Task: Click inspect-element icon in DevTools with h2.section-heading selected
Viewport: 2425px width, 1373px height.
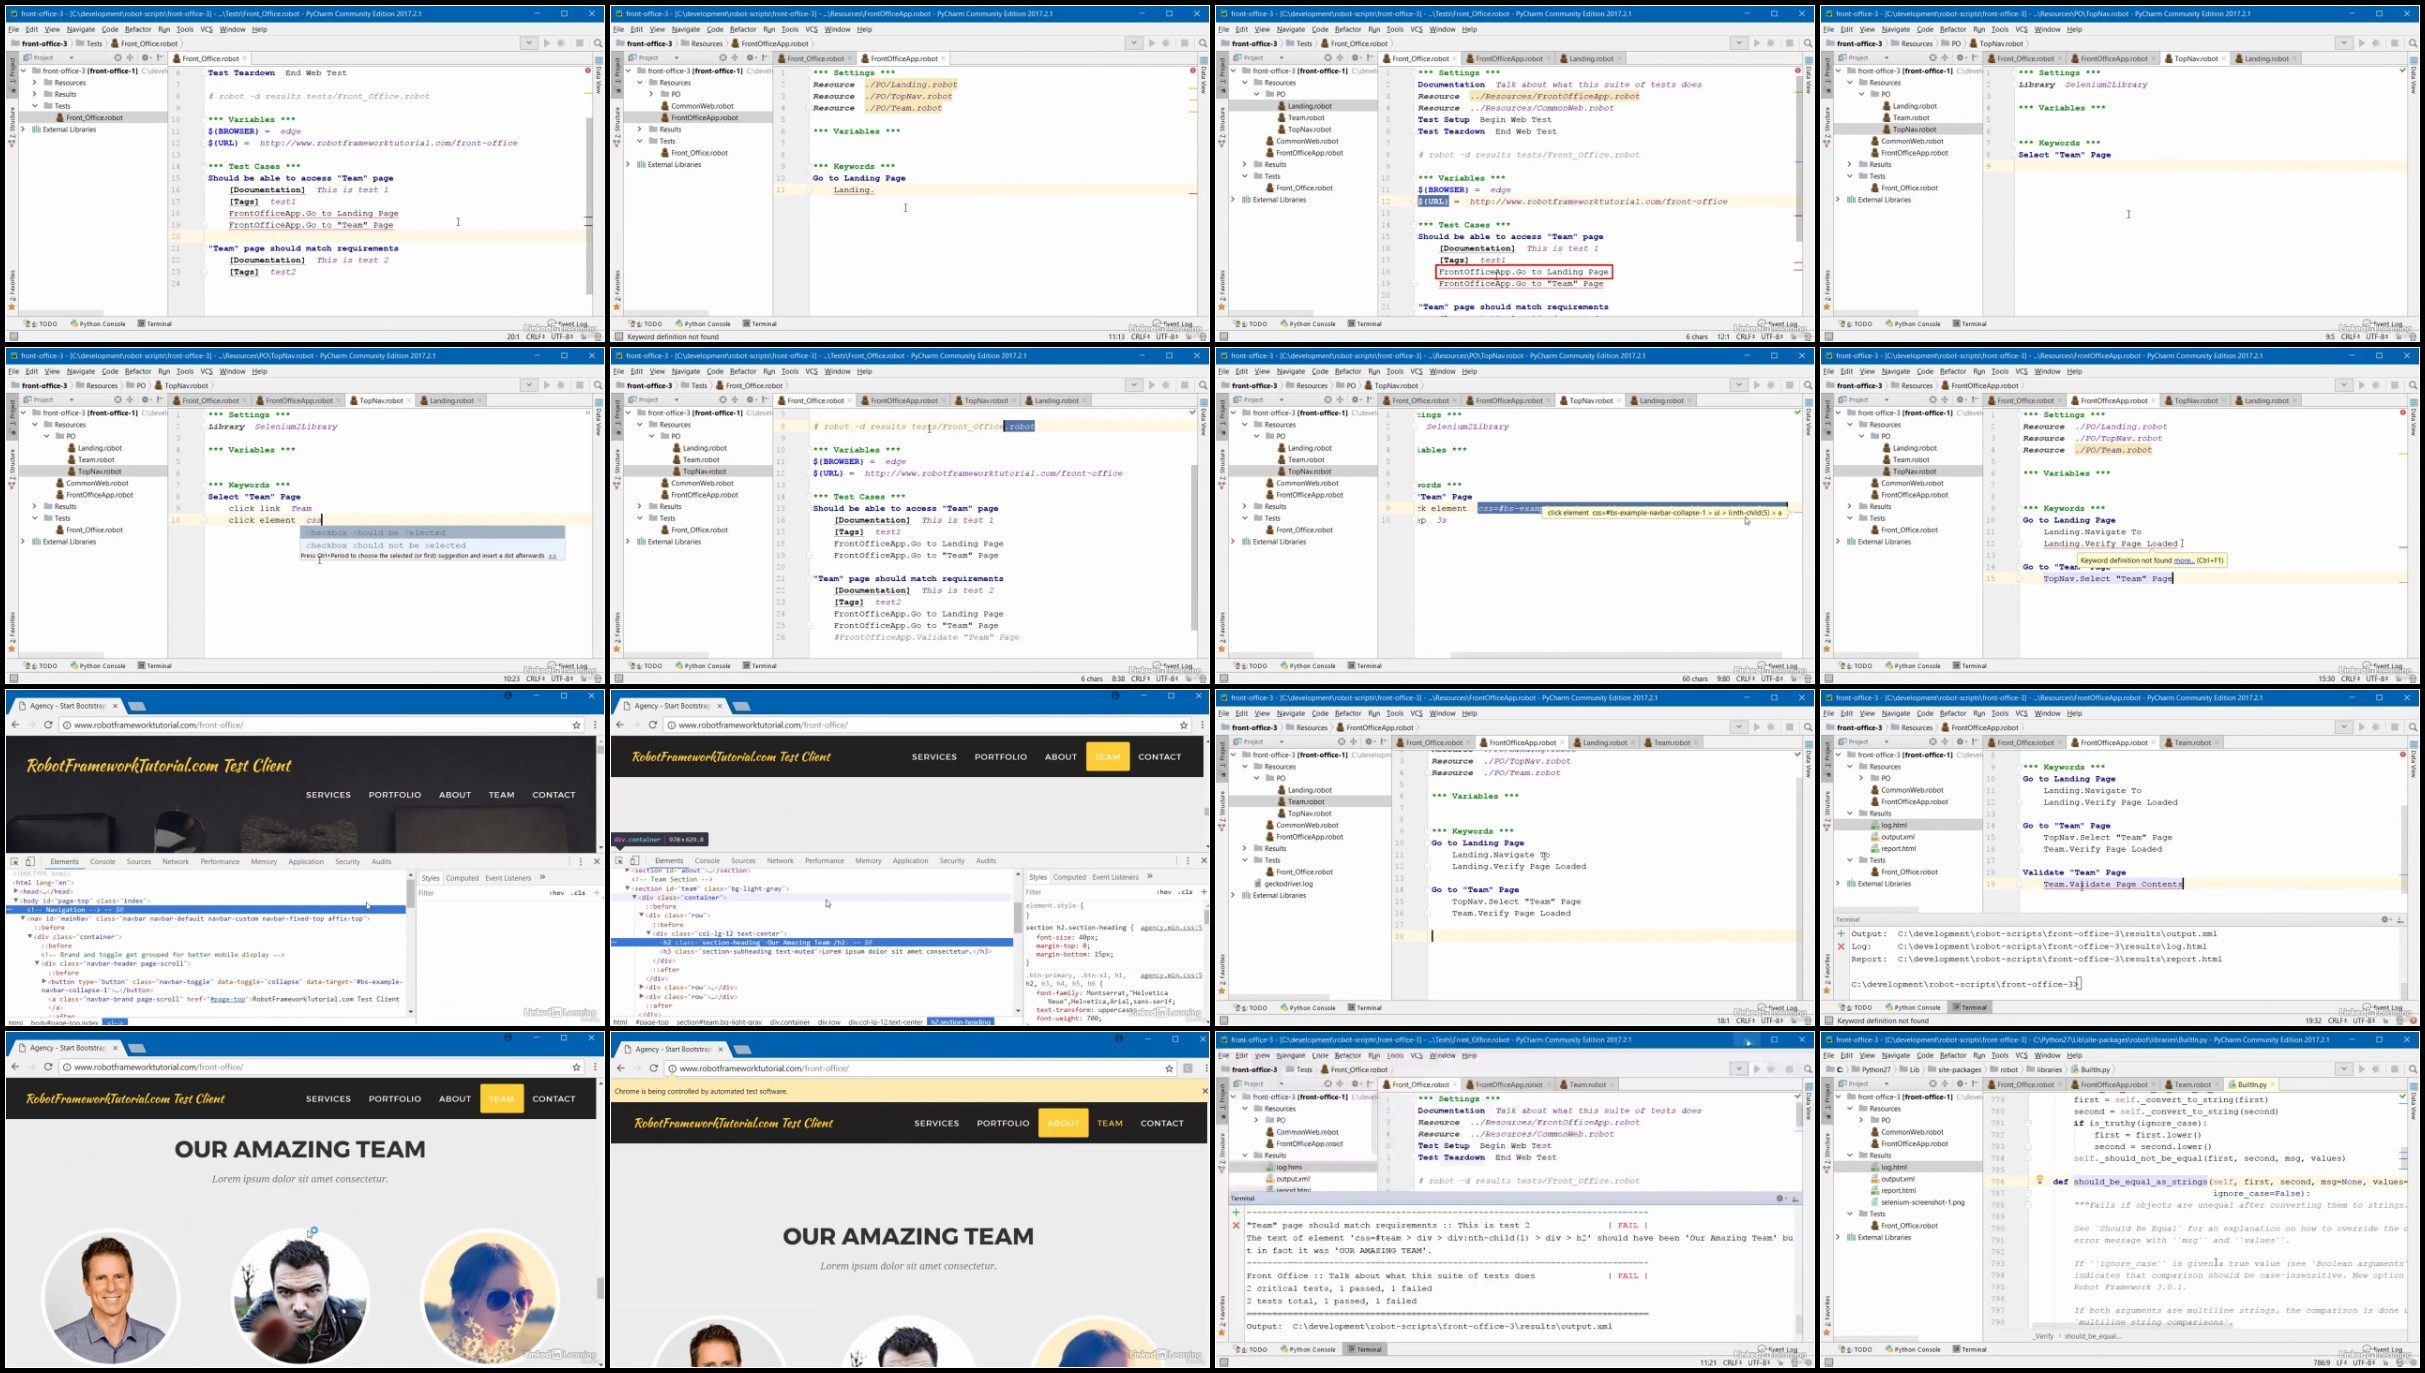Action: point(619,860)
